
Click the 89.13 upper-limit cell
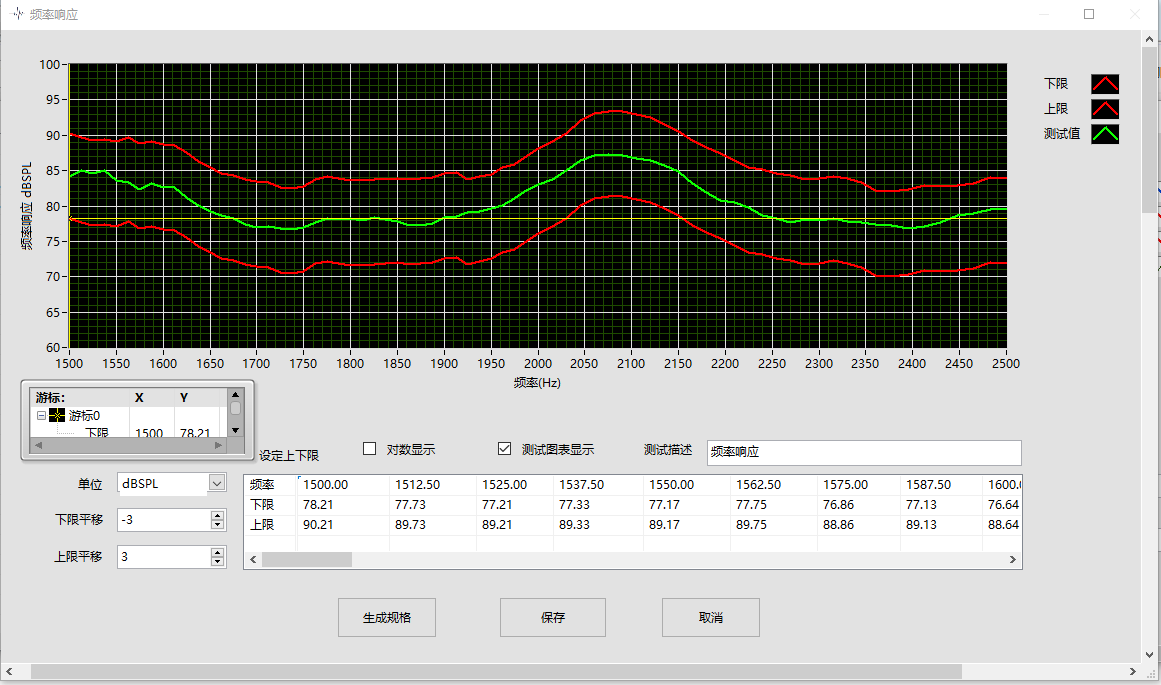(941, 524)
